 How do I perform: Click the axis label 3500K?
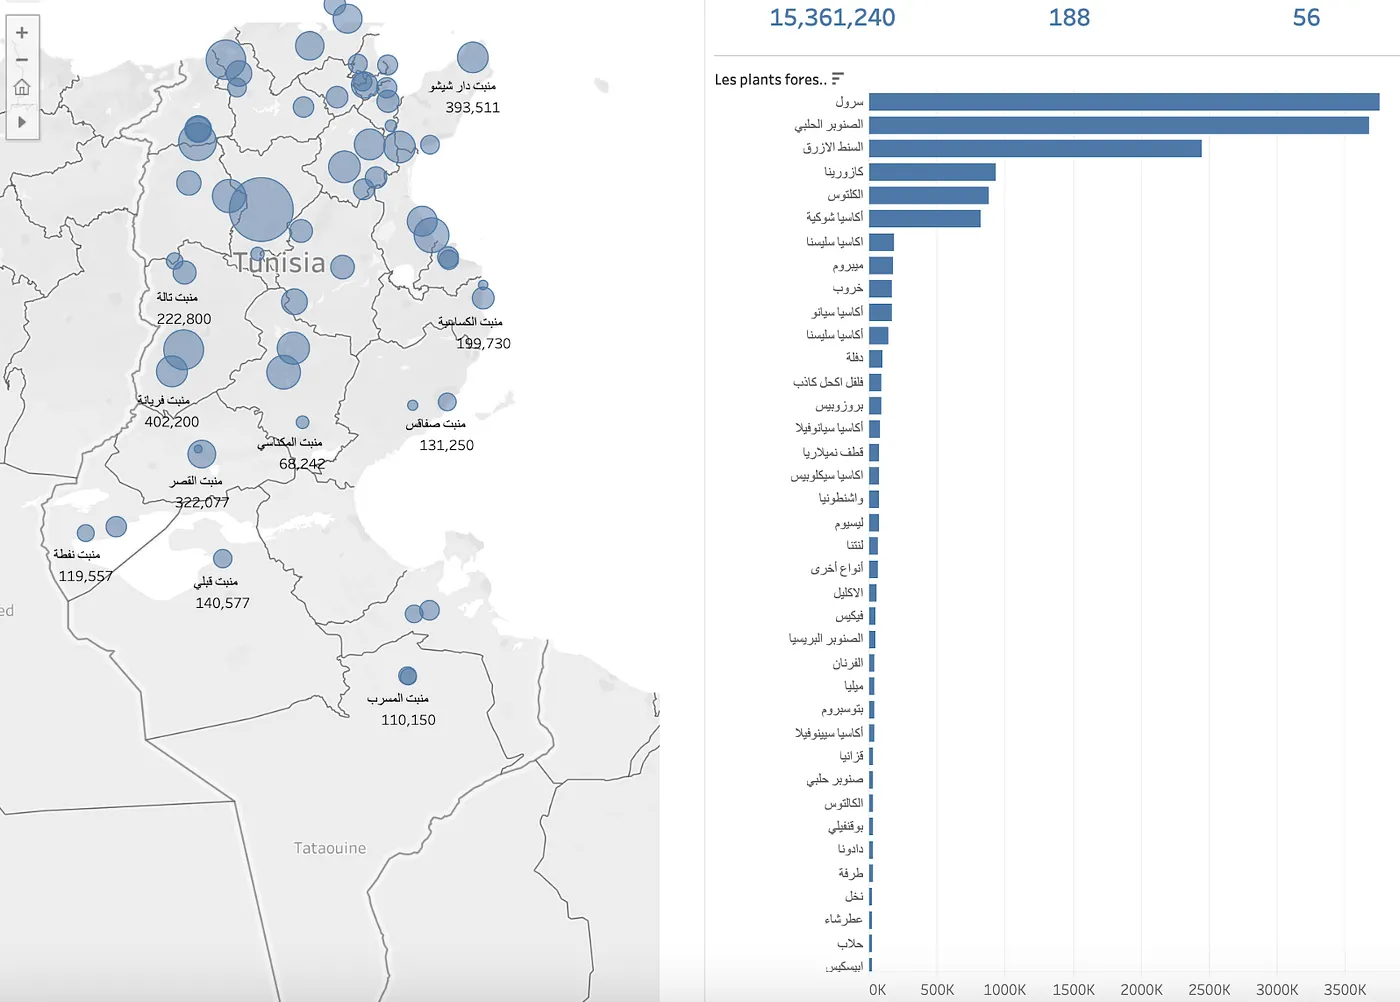point(1346,989)
